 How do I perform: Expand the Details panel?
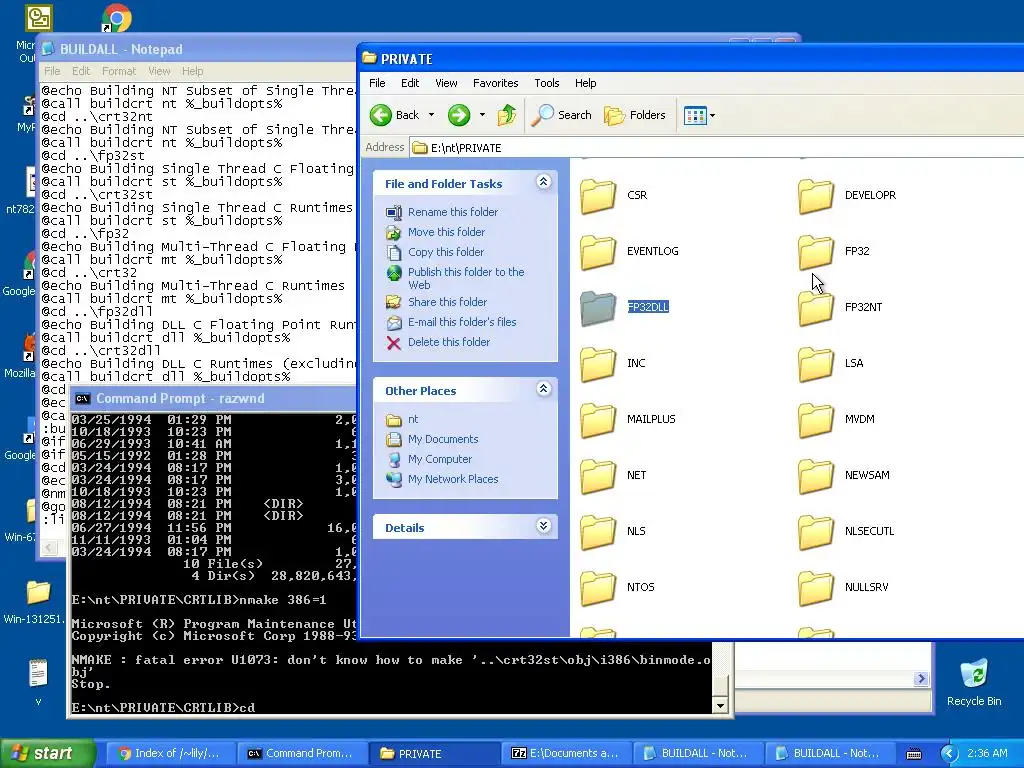[x=543, y=526]
